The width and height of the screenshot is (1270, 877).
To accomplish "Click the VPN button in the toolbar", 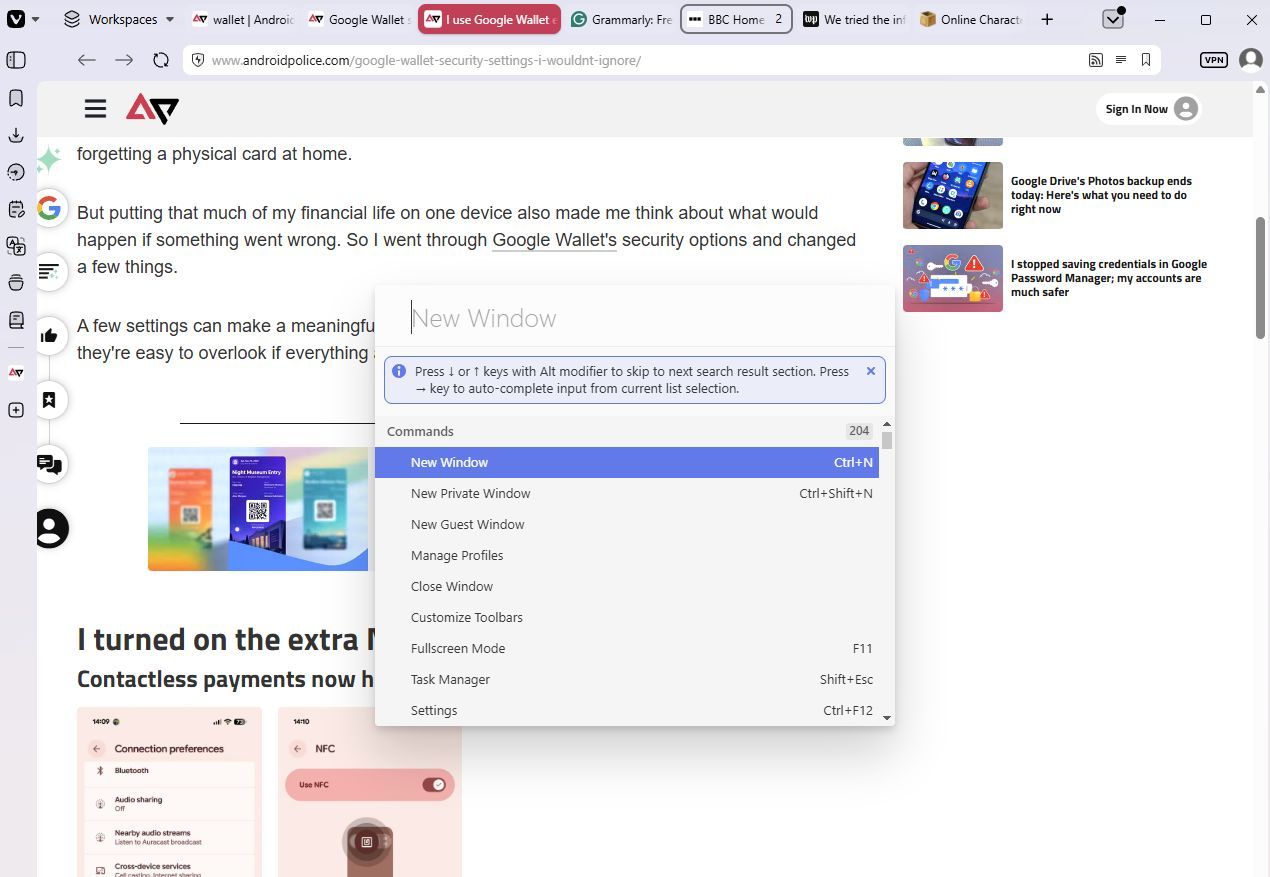I will [x=1214, y=60].
